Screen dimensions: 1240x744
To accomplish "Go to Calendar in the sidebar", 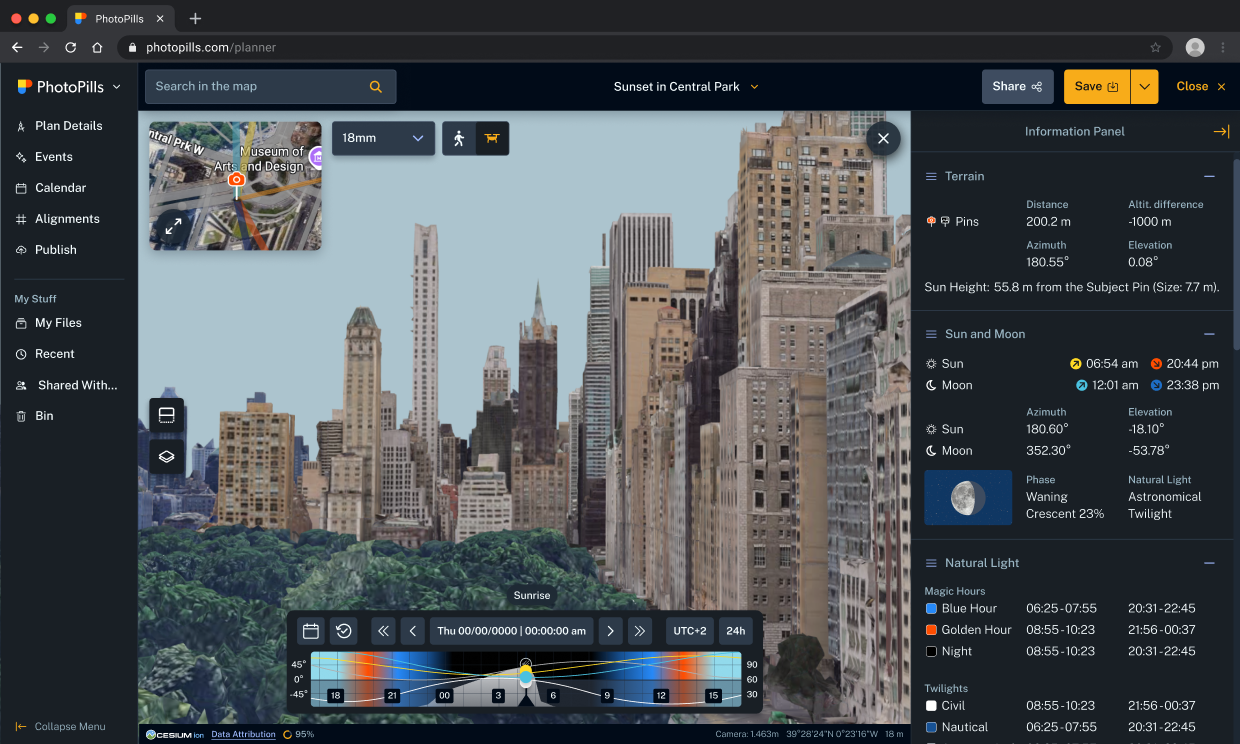I will pyautogui.click(x=51, y=188).
